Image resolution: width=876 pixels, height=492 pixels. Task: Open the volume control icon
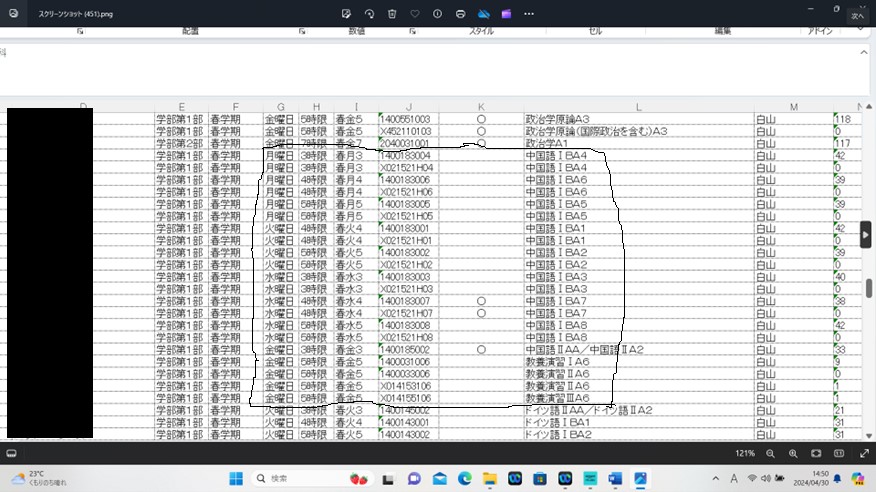(x=766, y=479)
